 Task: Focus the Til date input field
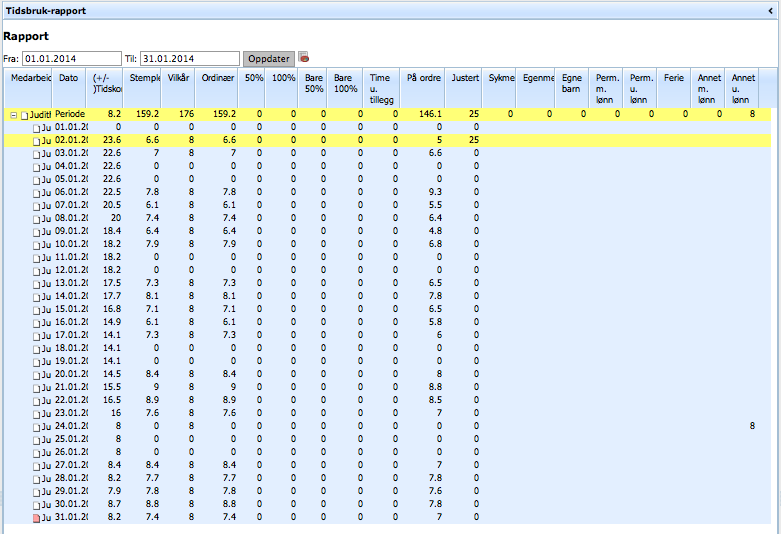189,58
